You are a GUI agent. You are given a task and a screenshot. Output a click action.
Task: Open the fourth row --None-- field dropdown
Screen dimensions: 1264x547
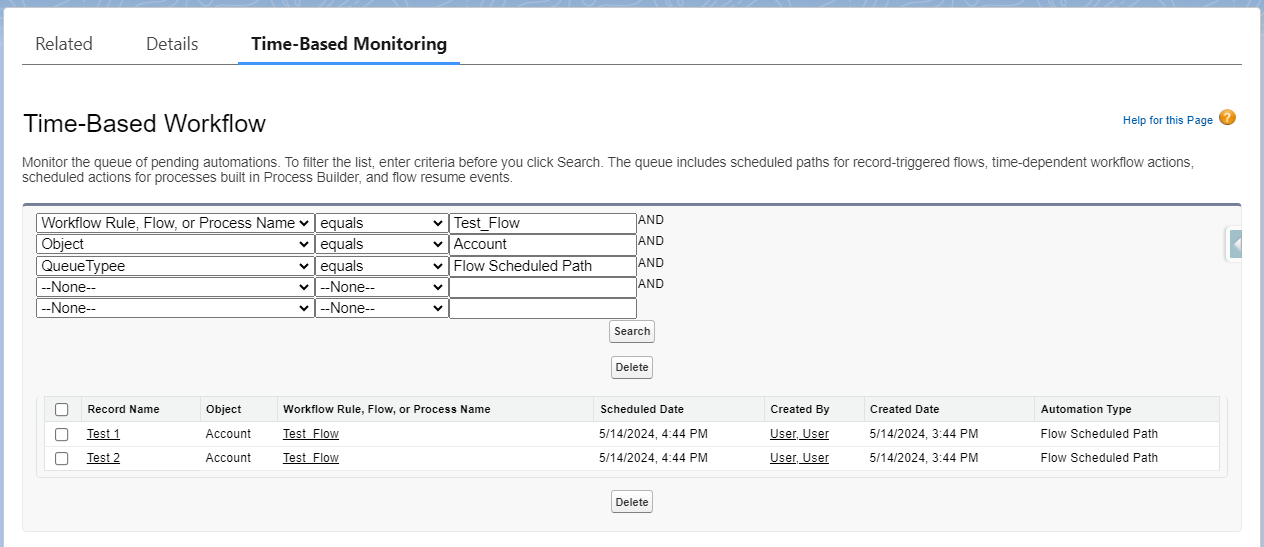[x=174, y=287]
